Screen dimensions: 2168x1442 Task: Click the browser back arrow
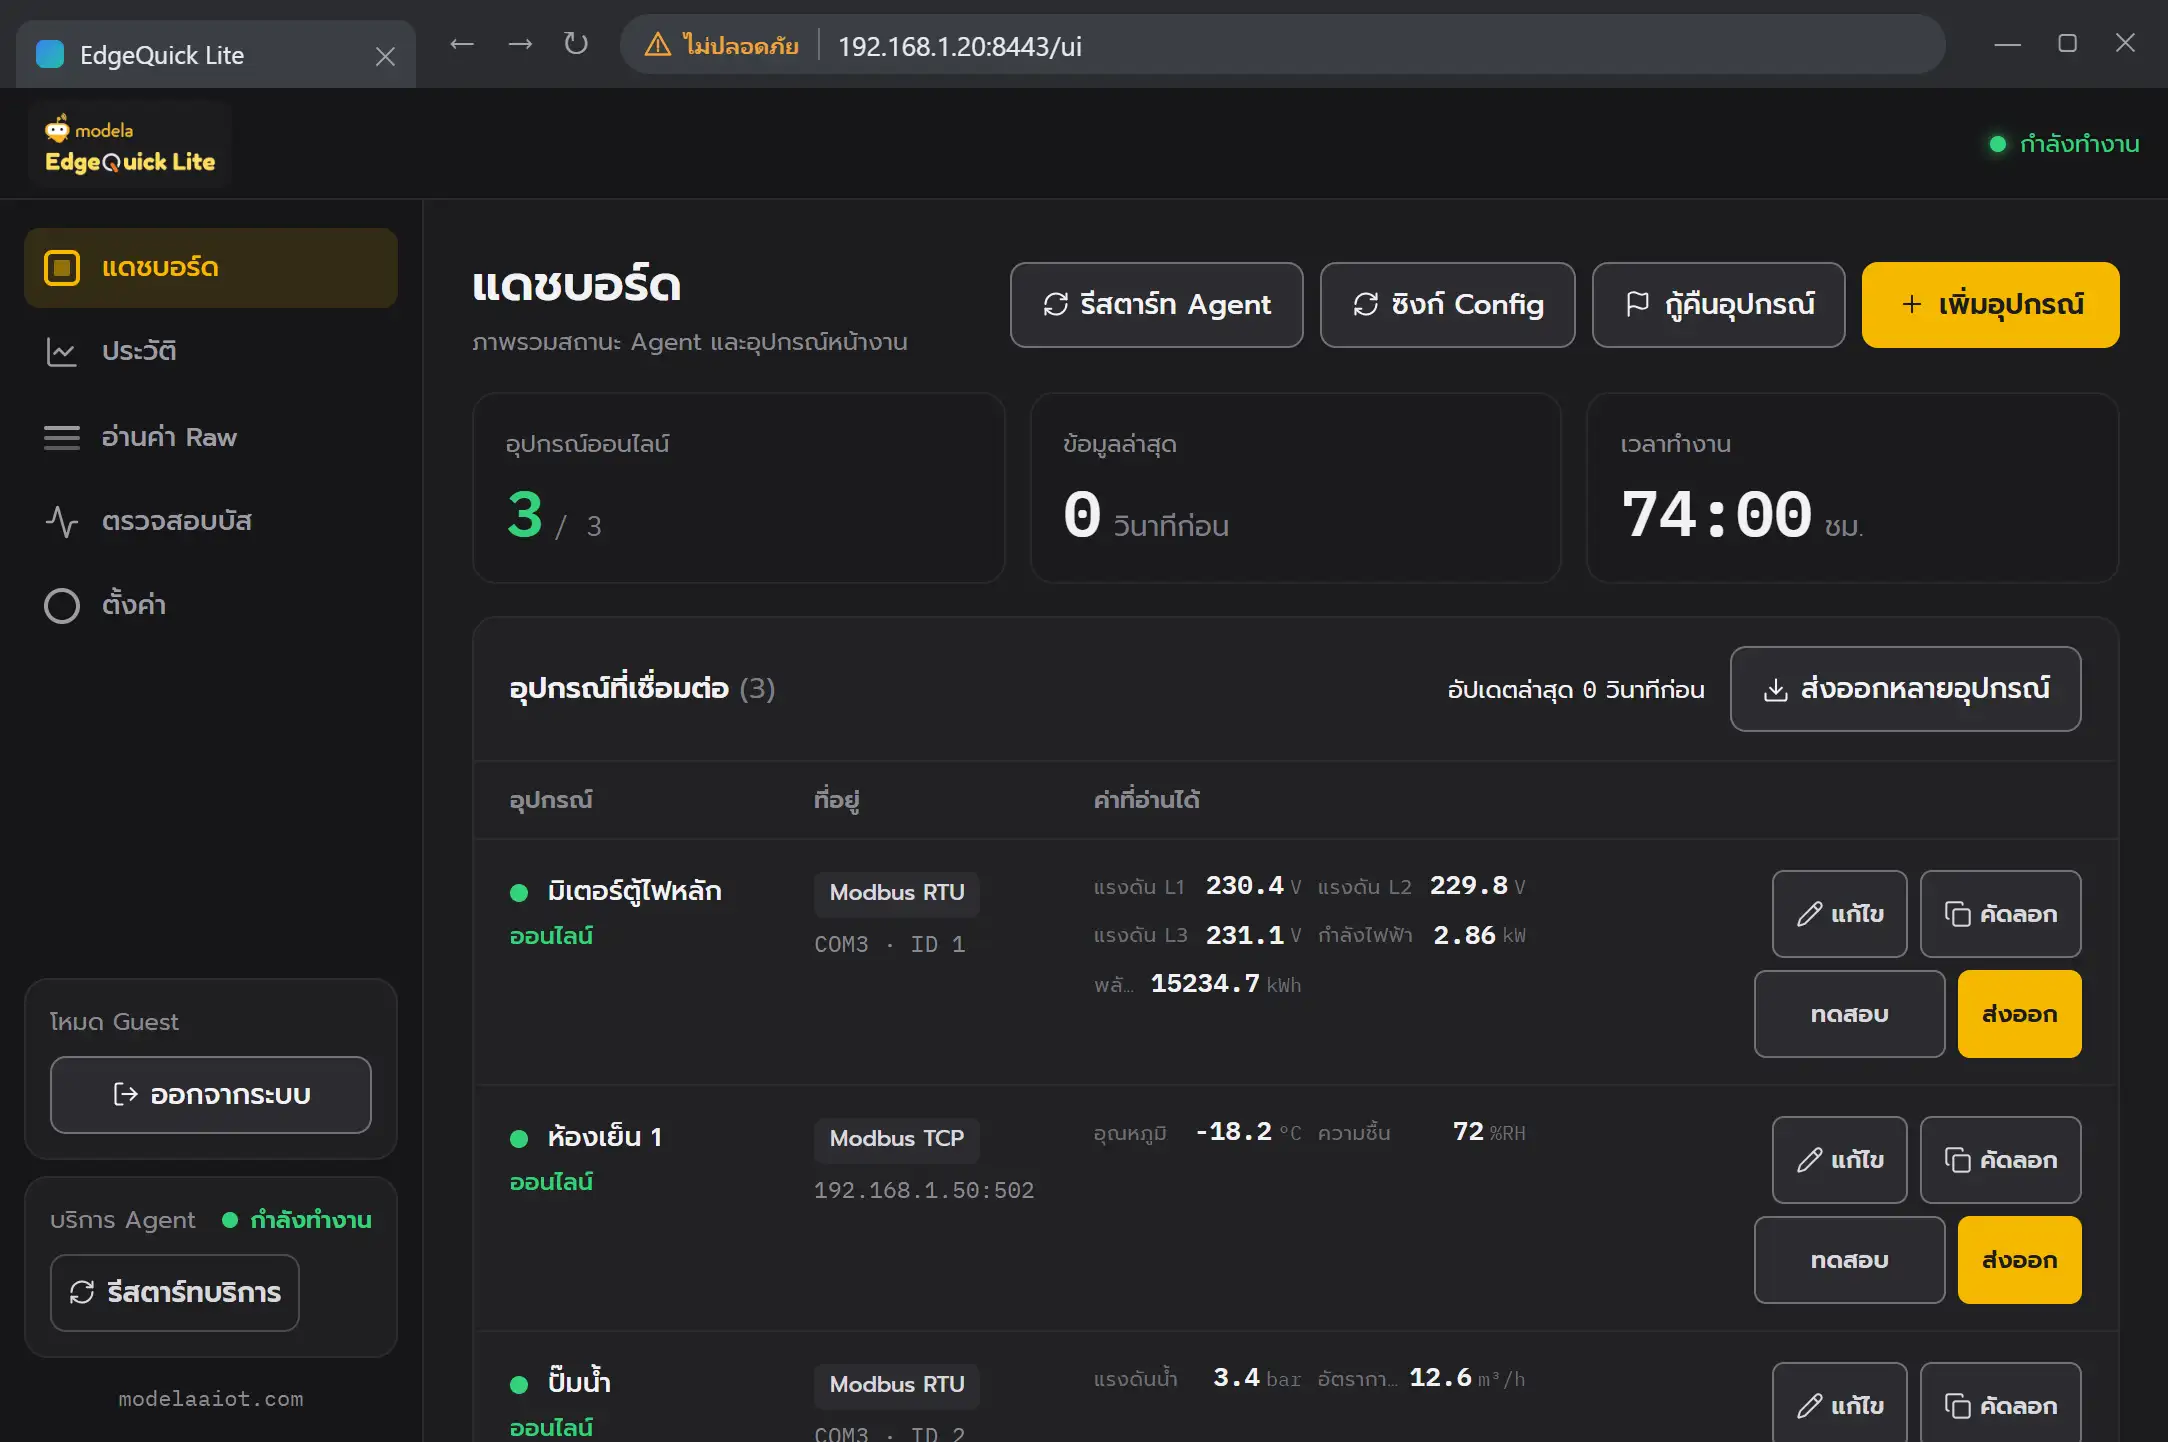461,44
